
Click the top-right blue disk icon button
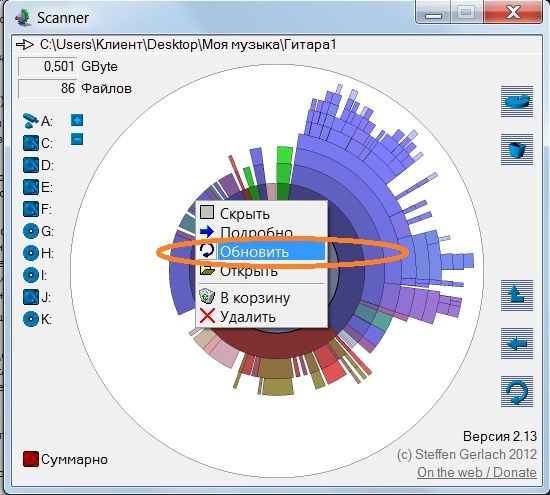coord(517,101)
